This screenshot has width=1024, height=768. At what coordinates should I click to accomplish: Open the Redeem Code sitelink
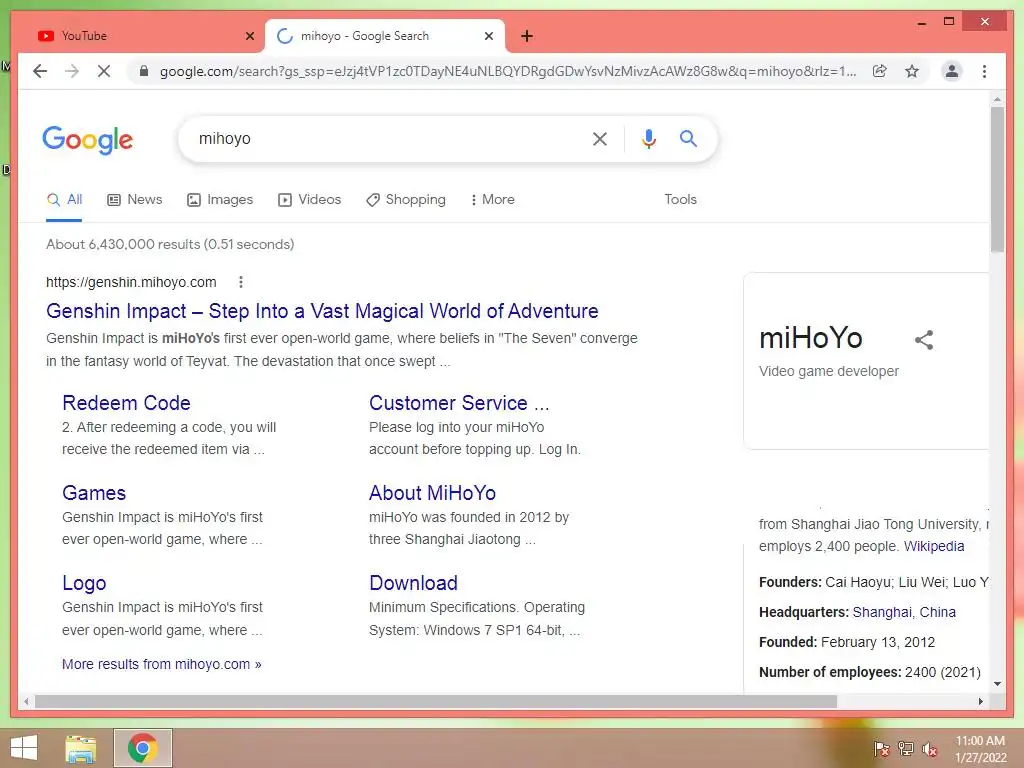click(126, 403)
